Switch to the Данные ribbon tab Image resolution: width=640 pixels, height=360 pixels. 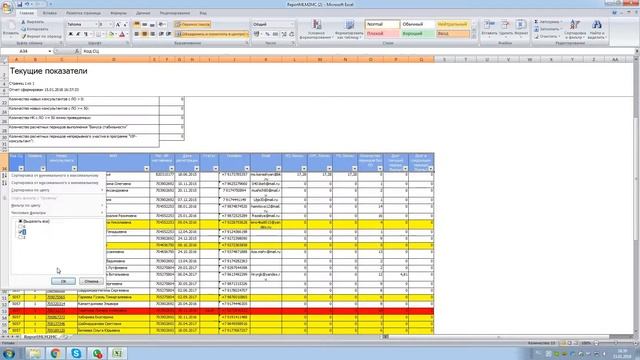(143, 13)
